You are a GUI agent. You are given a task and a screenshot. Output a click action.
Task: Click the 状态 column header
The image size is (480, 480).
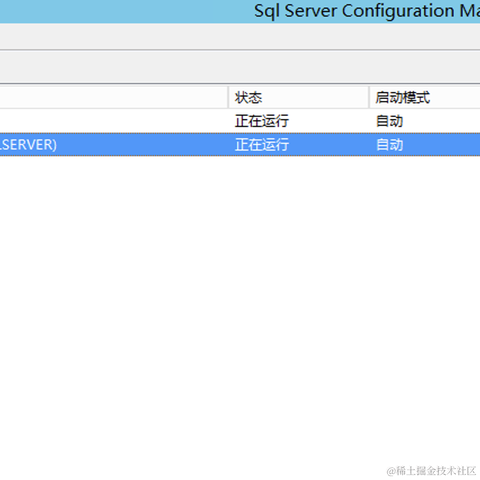tap(298, 97)
